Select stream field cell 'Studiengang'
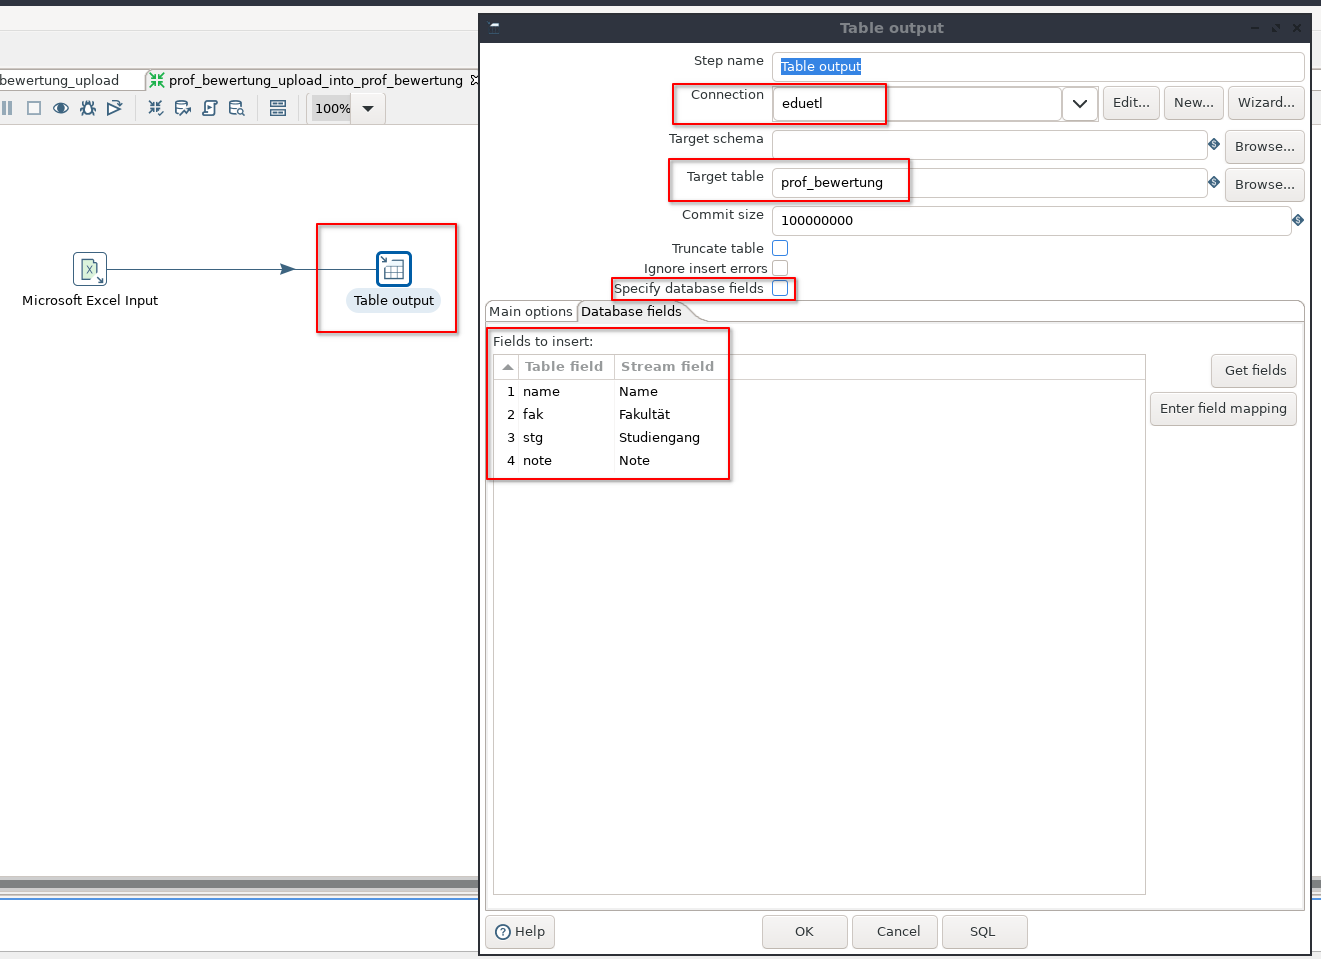The height and width of the screenshot is (959, 1321). (x=670, y=438)
